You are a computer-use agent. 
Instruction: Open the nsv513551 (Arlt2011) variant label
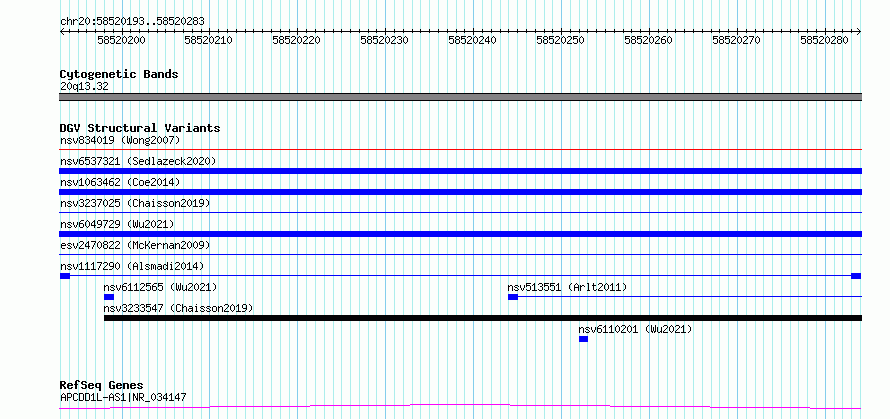pos(567,287)
